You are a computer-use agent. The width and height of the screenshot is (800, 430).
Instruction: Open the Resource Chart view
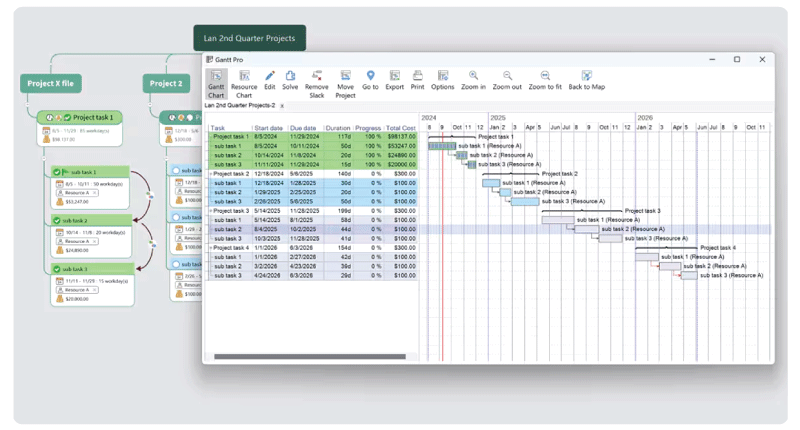[x=244, y=84]
